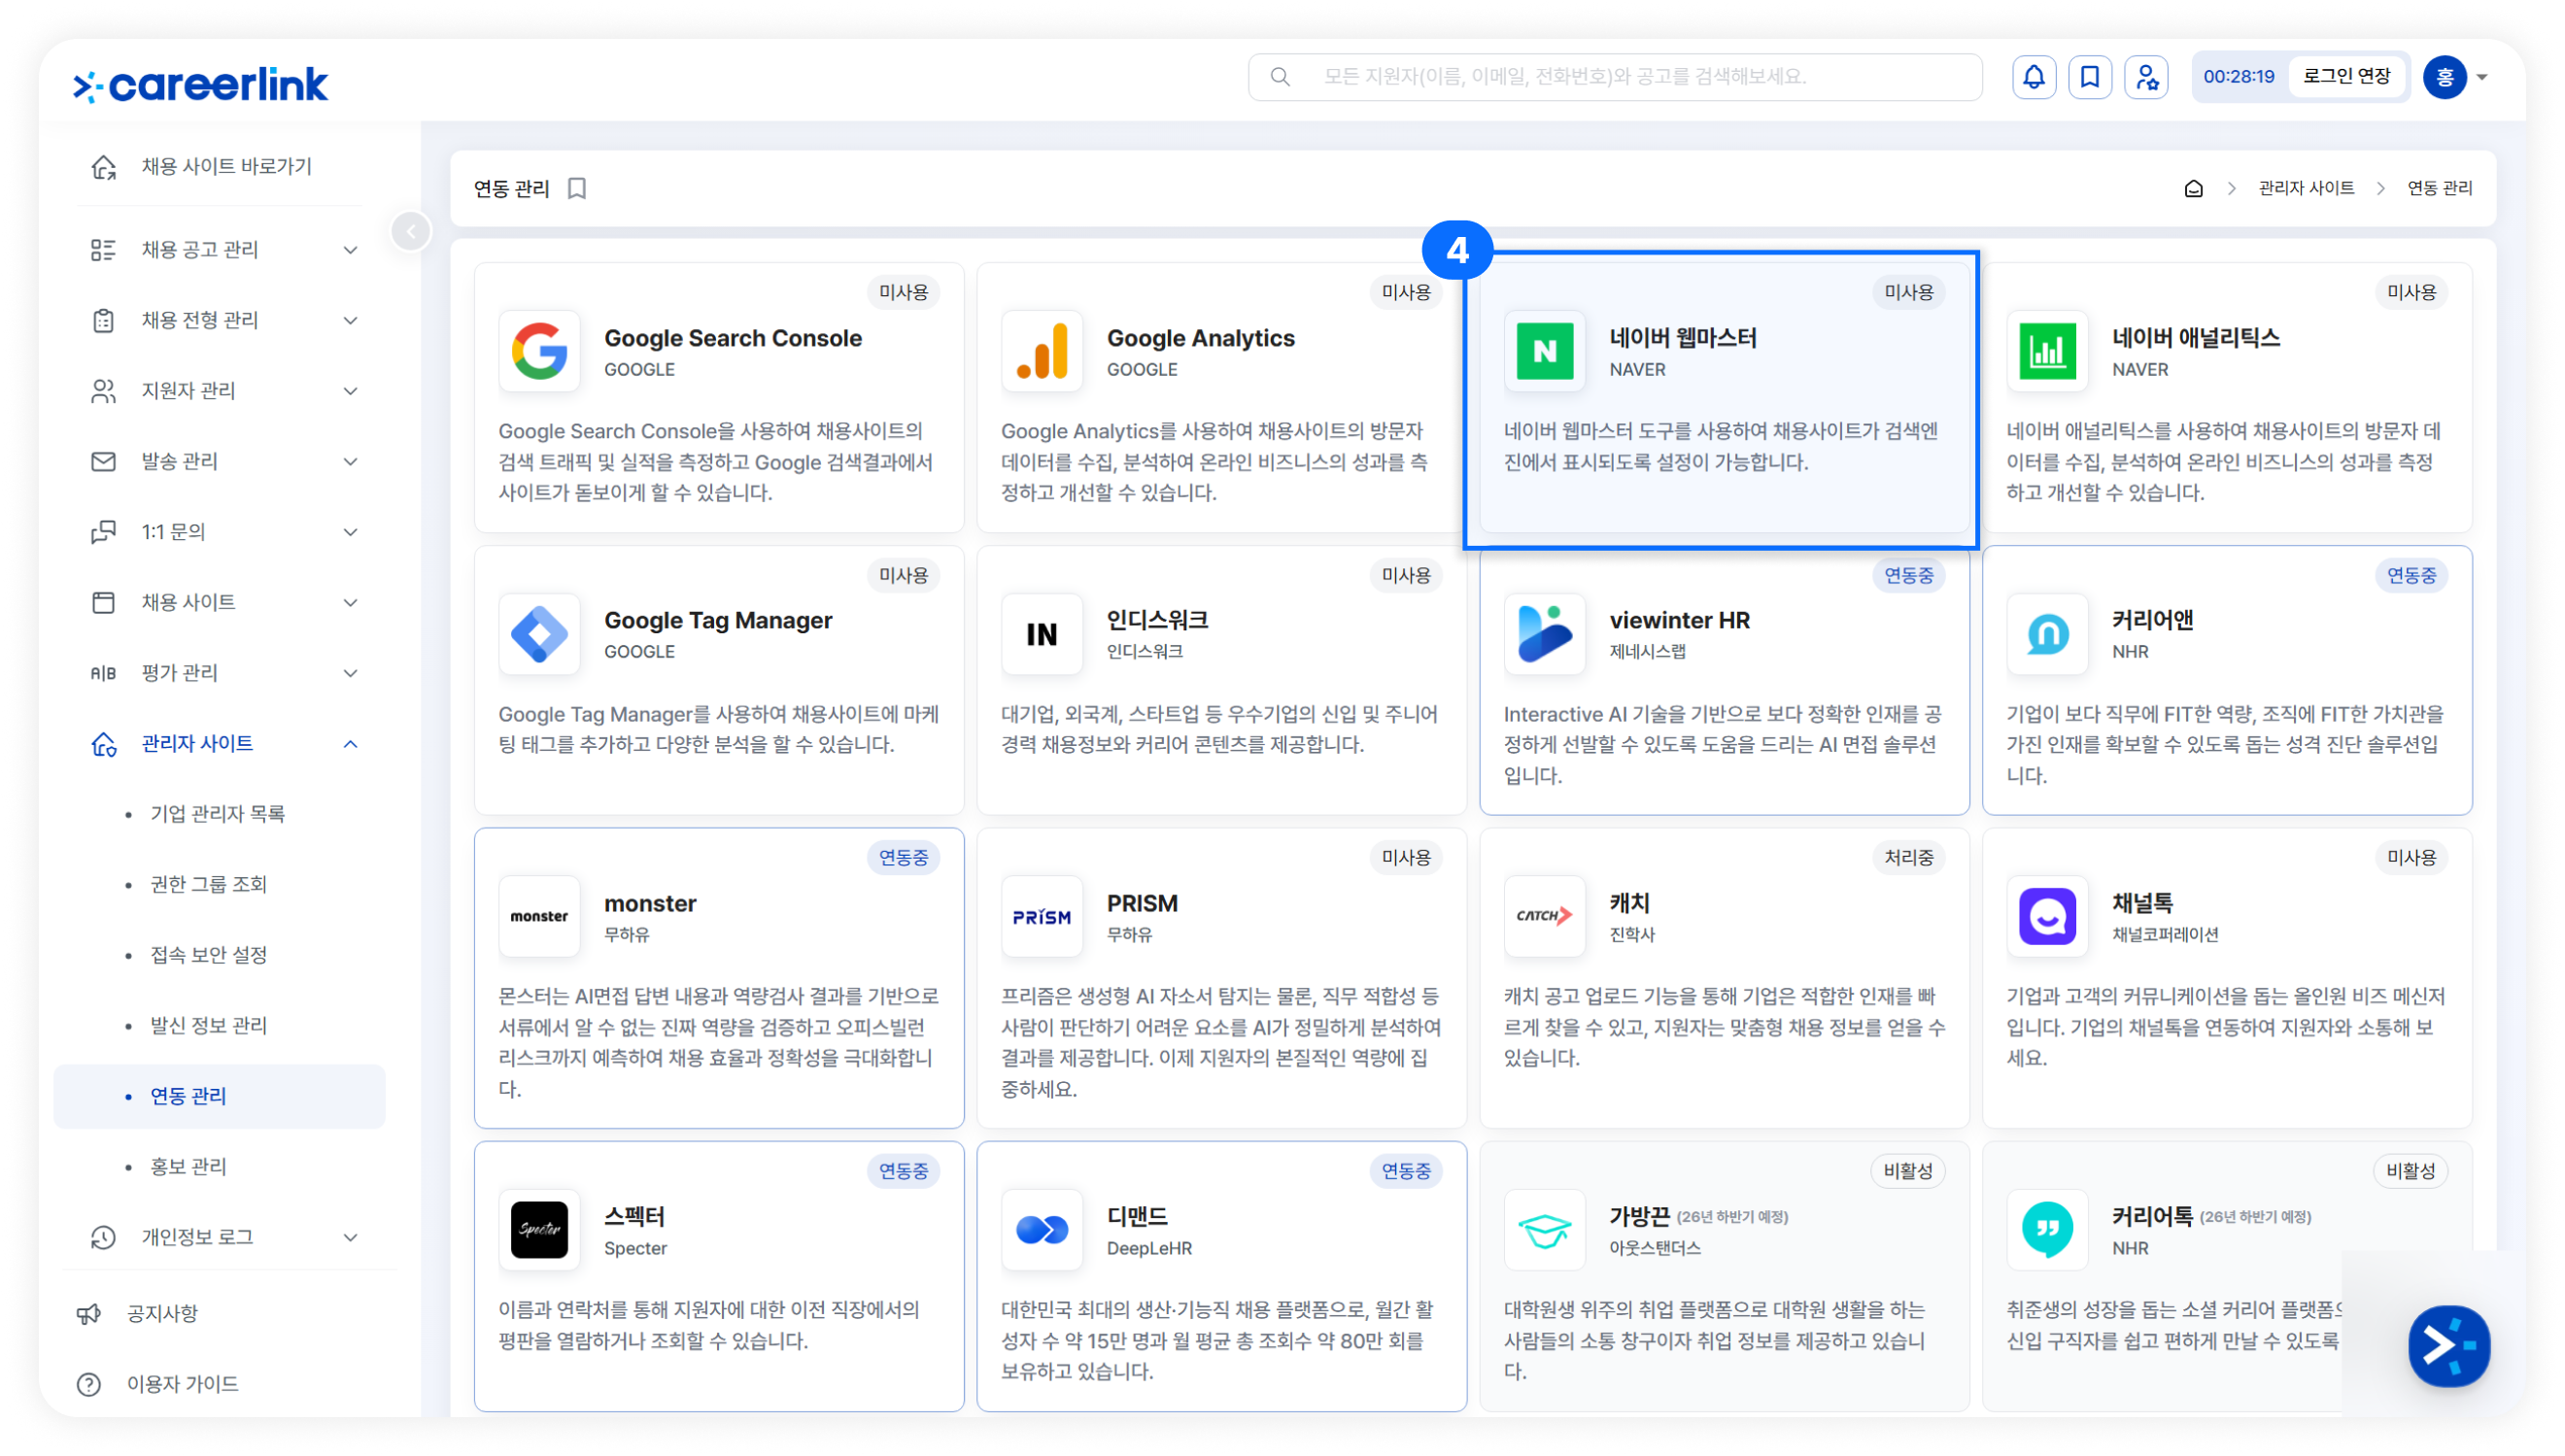Collapse the sidebar with the round arrow button
2565x1456 pixels.
[x=411, y=232]
